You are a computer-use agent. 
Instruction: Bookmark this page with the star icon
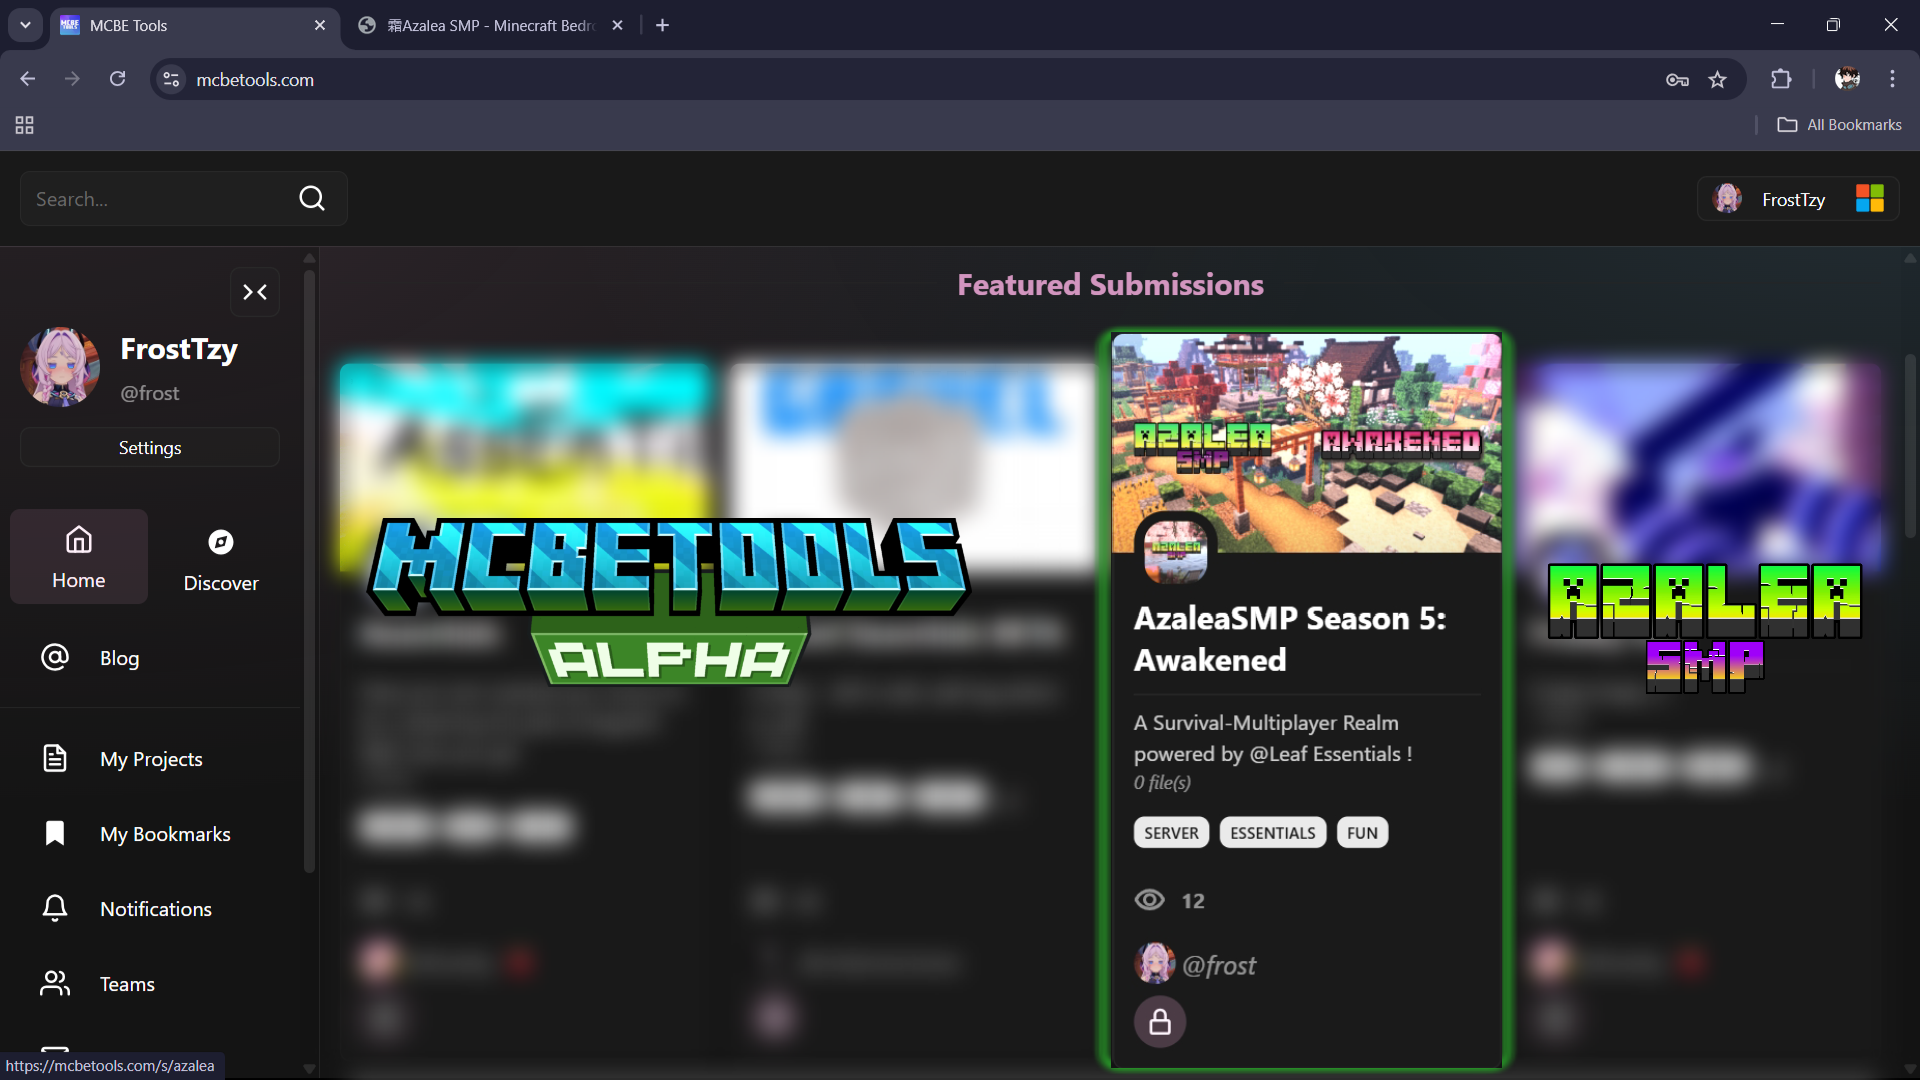(1718, 80)
